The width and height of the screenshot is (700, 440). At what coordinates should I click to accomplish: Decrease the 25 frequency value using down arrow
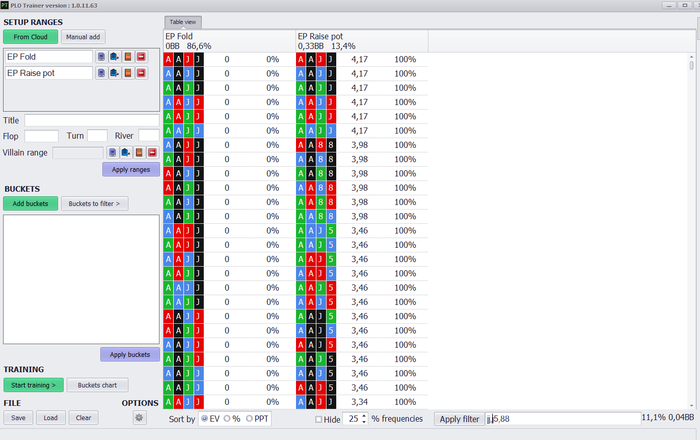[x=364, y=422]
